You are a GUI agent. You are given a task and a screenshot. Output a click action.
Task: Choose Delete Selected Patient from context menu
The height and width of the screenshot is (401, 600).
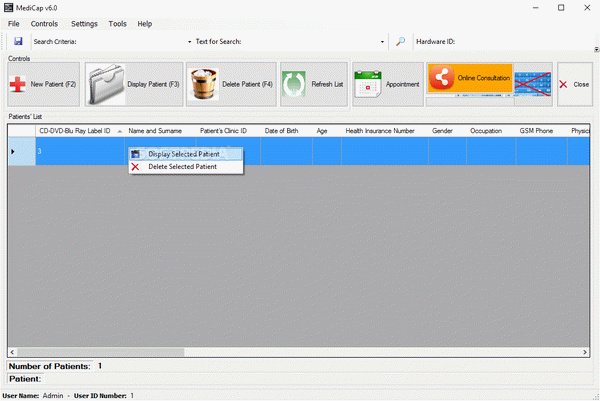point(186,167)
